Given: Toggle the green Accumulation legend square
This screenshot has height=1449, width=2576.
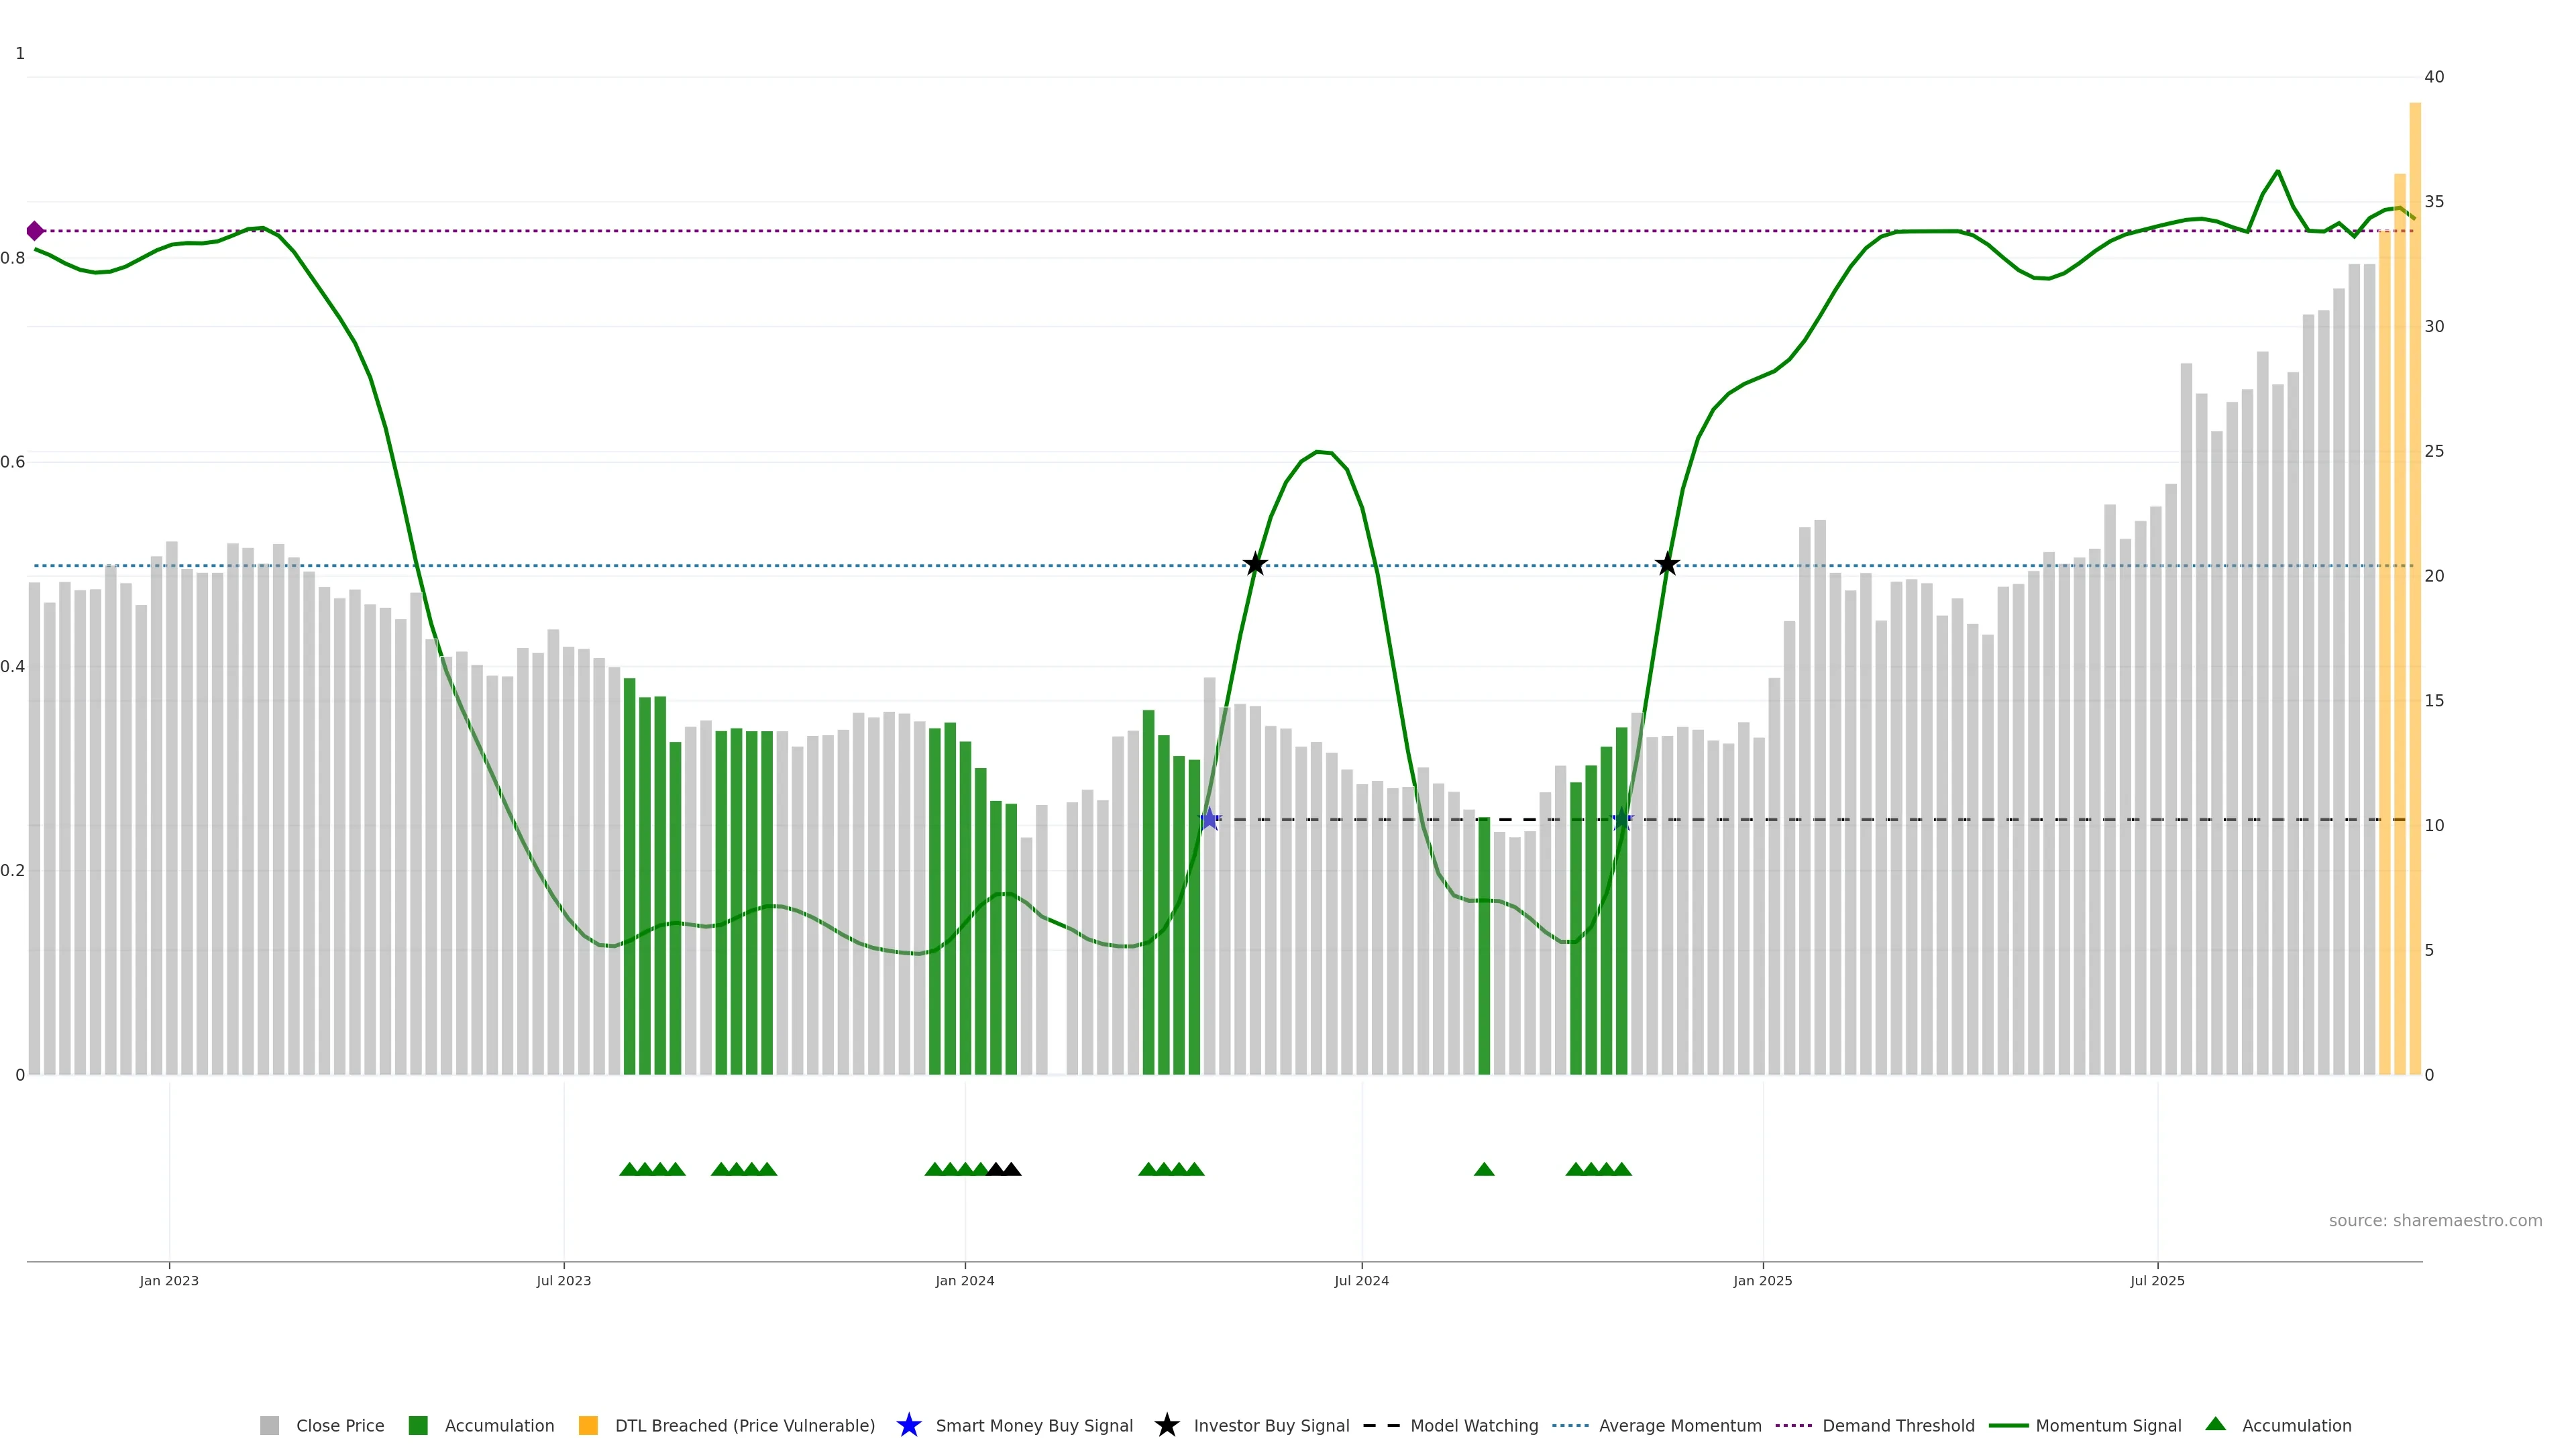Looking at the screenshot, I should [x=418, y=1425].
